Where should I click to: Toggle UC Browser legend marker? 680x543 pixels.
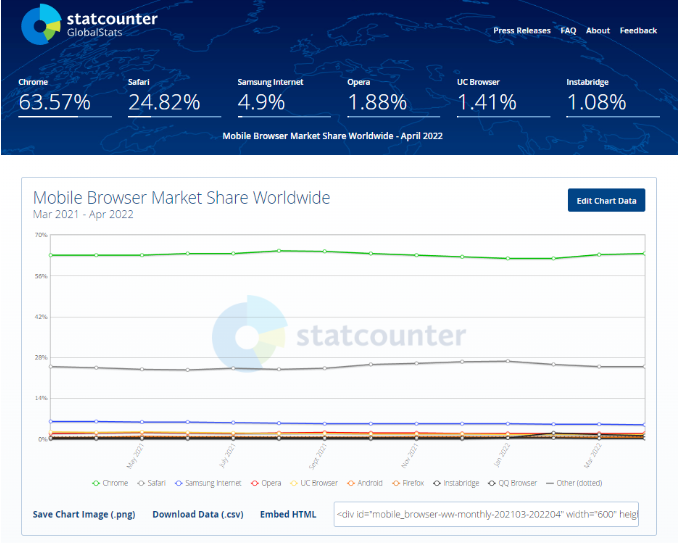pyautogui.click(x=314, y=483)
